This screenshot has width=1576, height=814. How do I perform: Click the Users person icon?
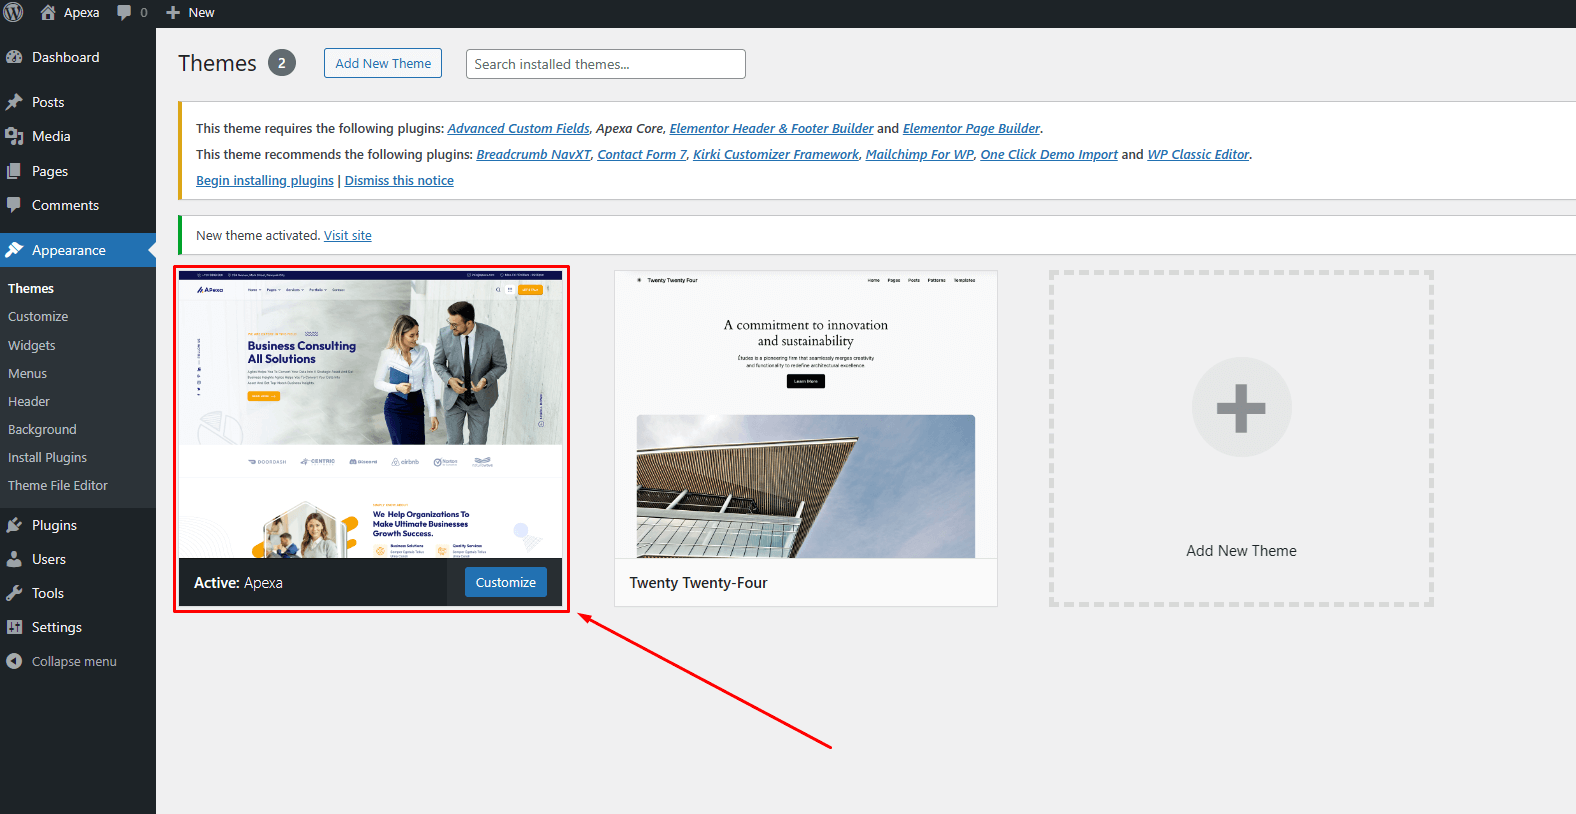coord(14,559)
